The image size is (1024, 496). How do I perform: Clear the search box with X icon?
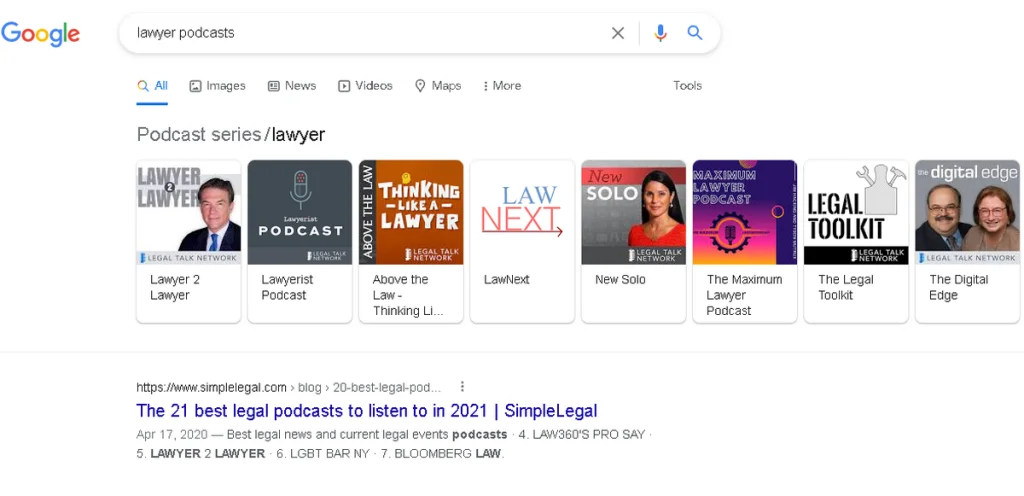(x=618, y=33)
